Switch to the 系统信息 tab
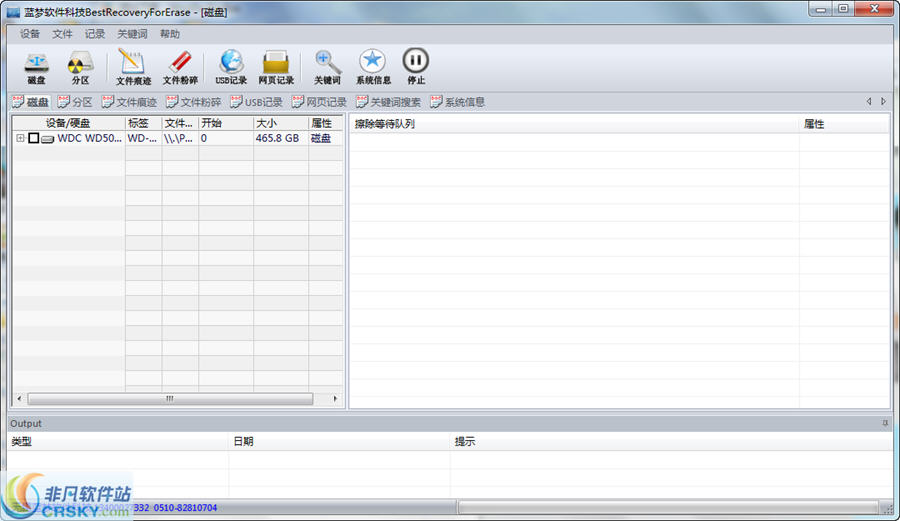The height and width of the screenshot is (521, 900). [x=457, y=102]
